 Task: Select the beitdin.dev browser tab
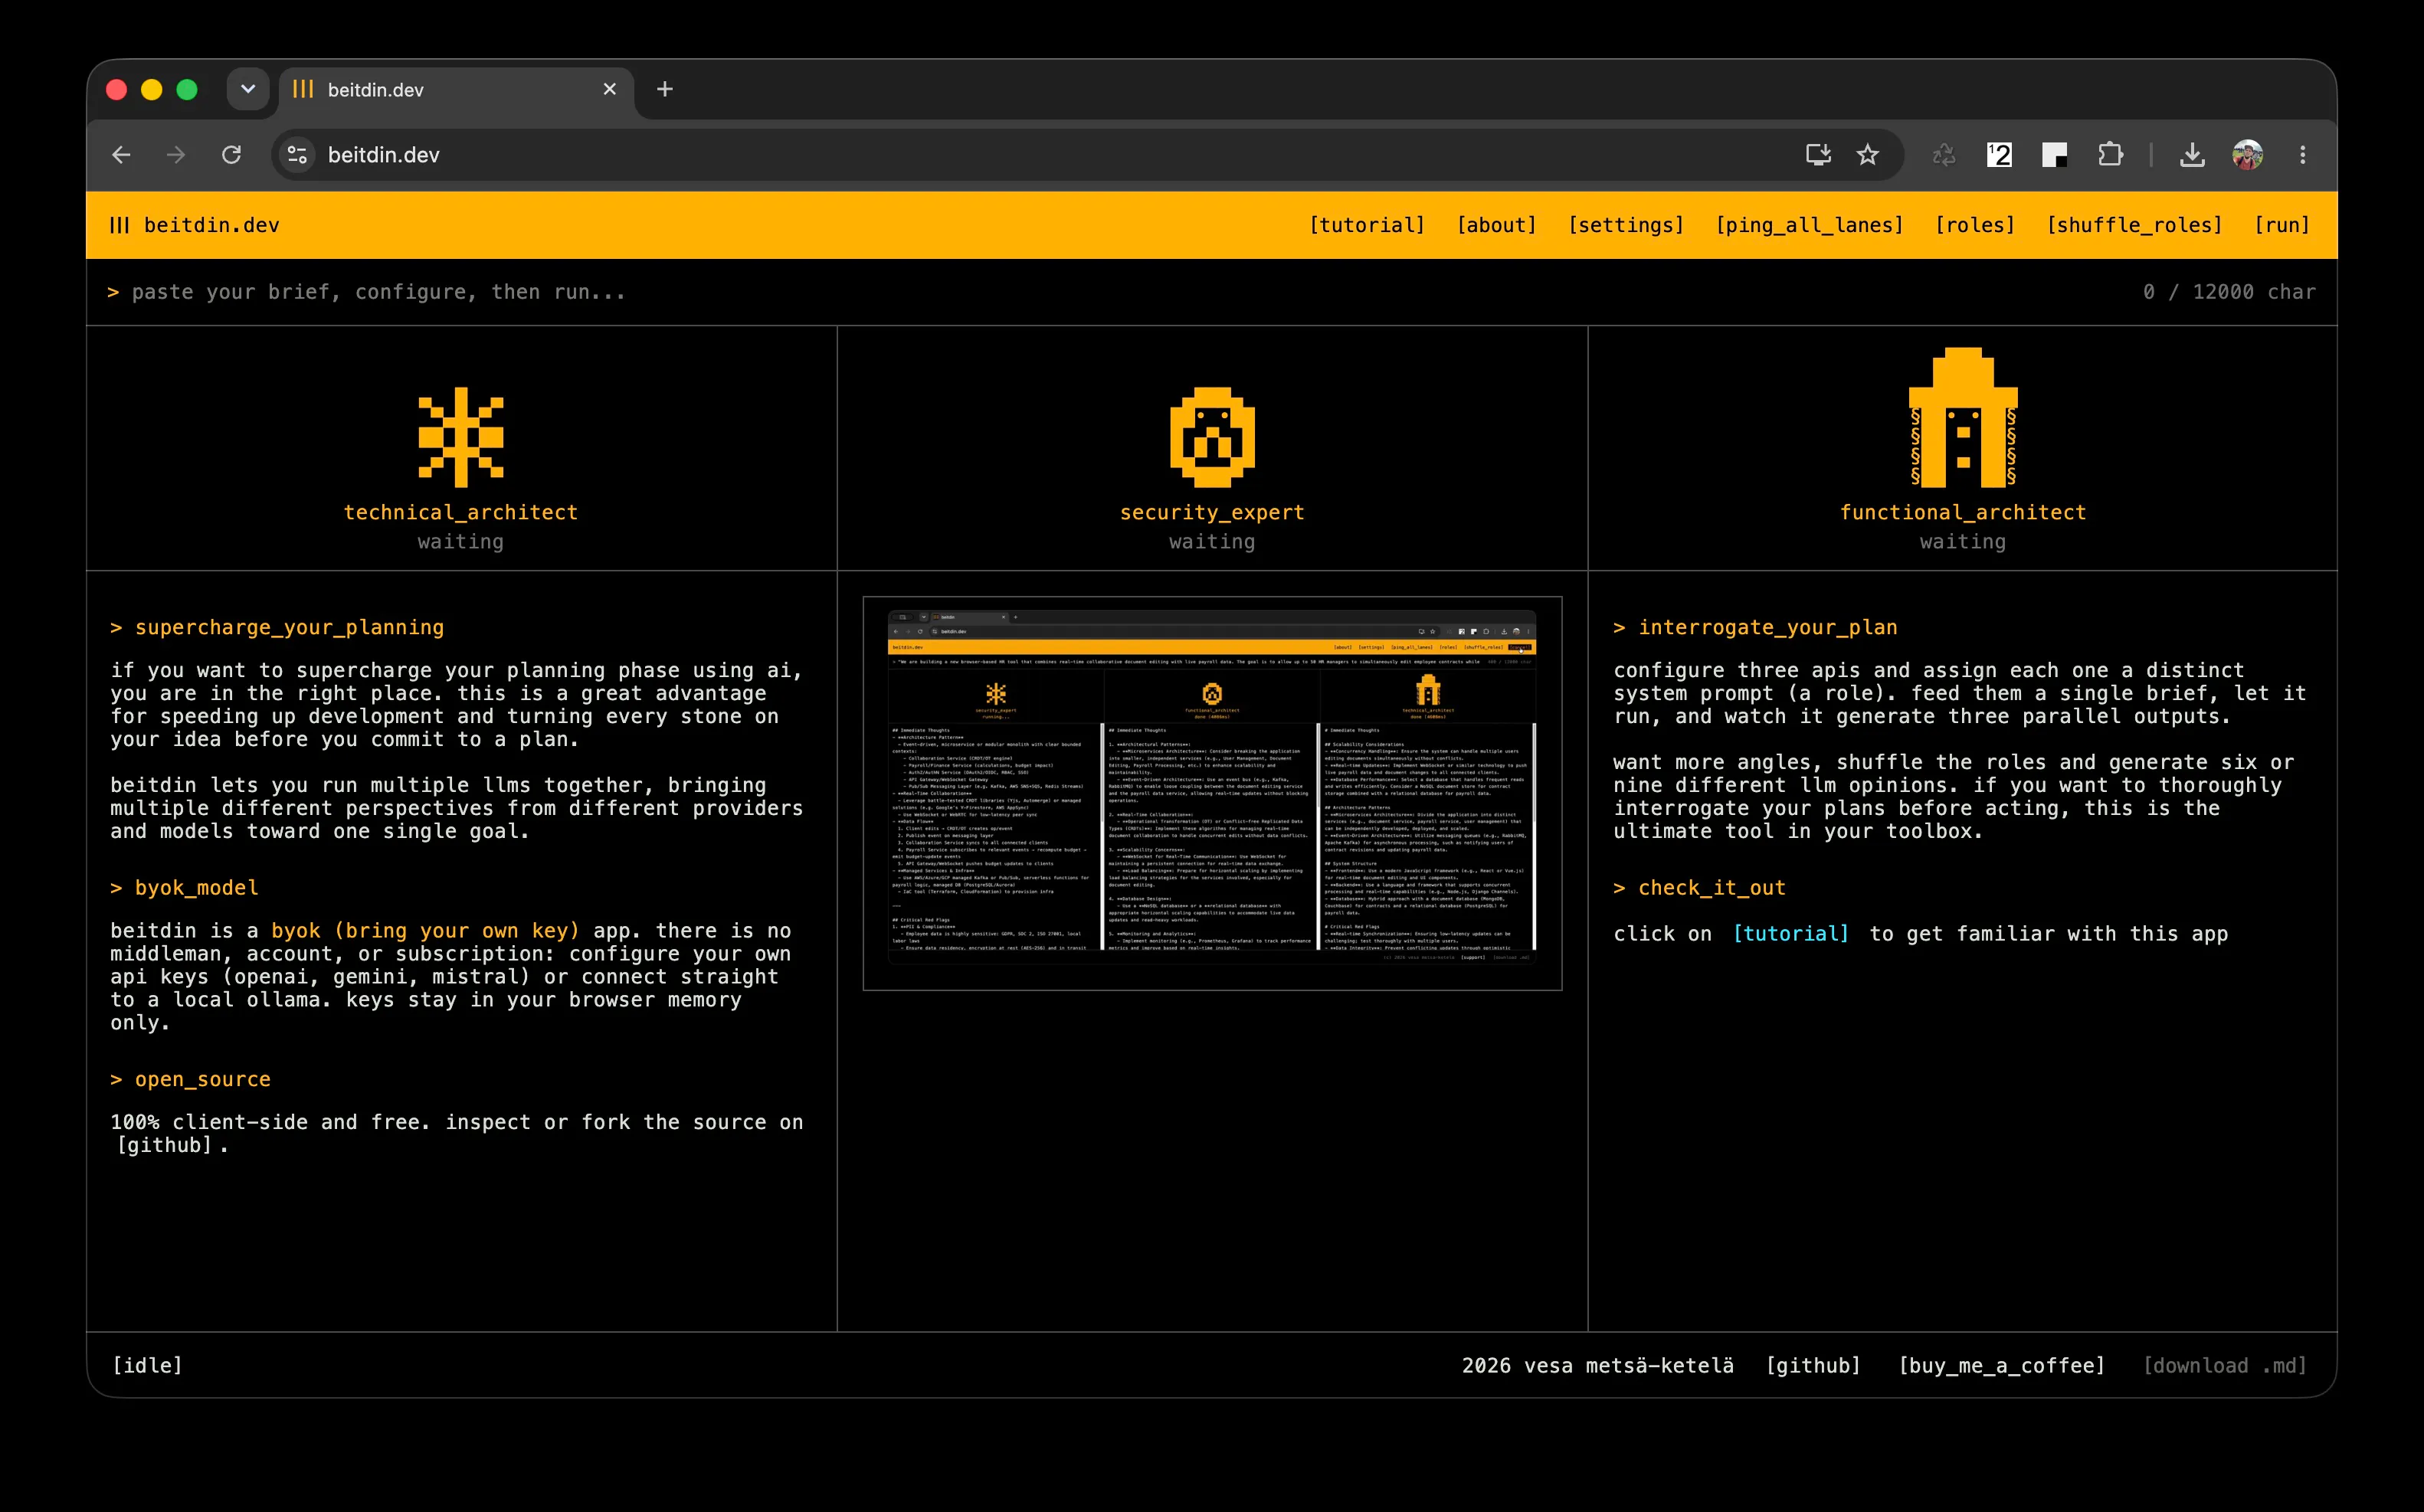pos(456,90)
